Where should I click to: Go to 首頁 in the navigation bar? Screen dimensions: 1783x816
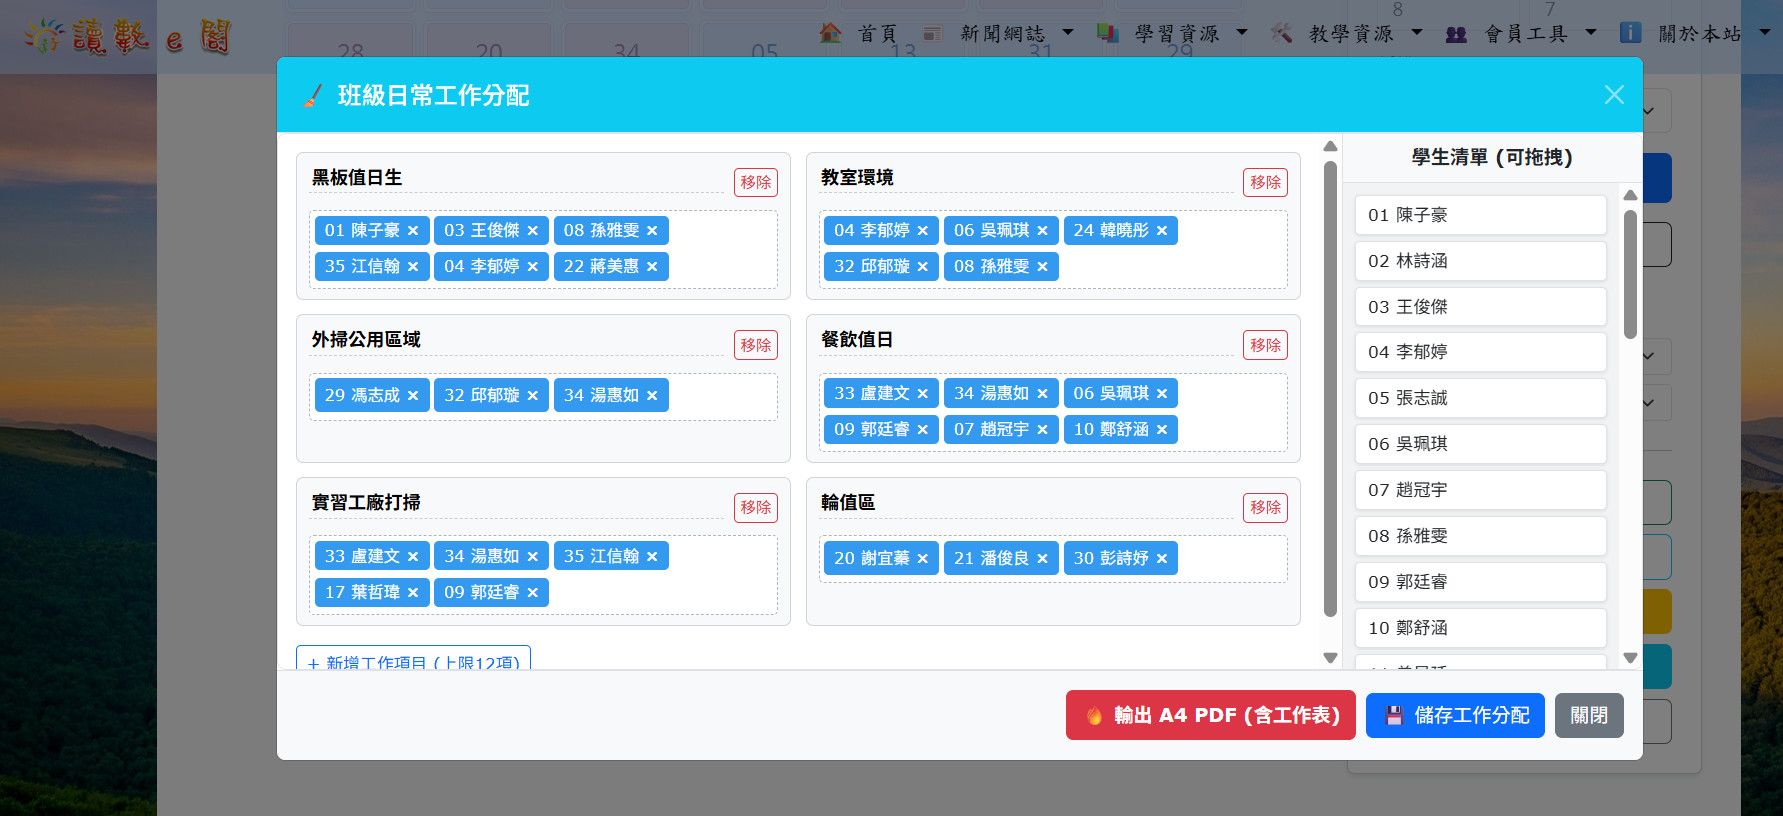pyautogui.click(x=876, y=34)
